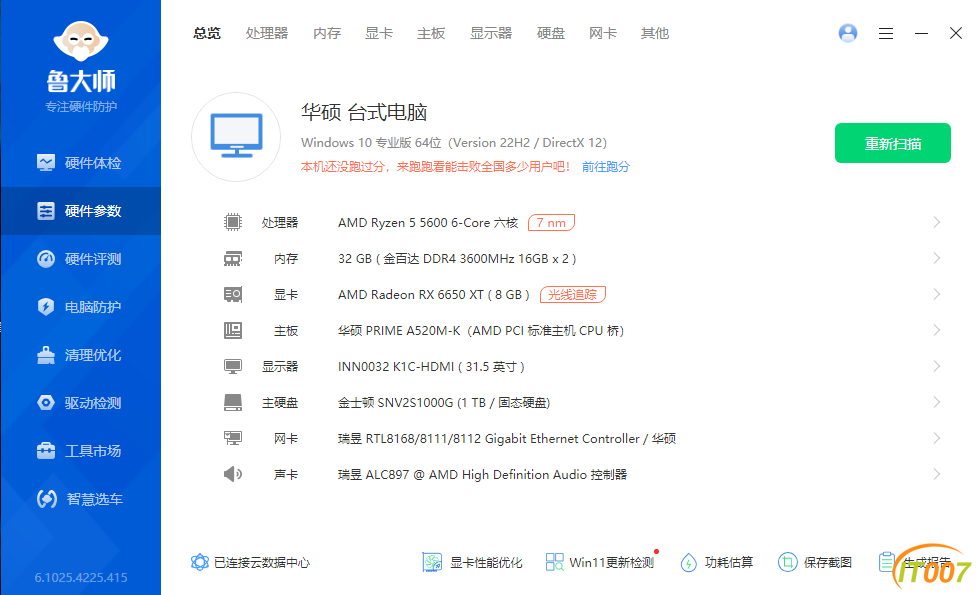Image resolution: width=977 pixels, height=595 pixels.
Task: Click the desktop computer picture icon
Action: [x=236, y=136]
